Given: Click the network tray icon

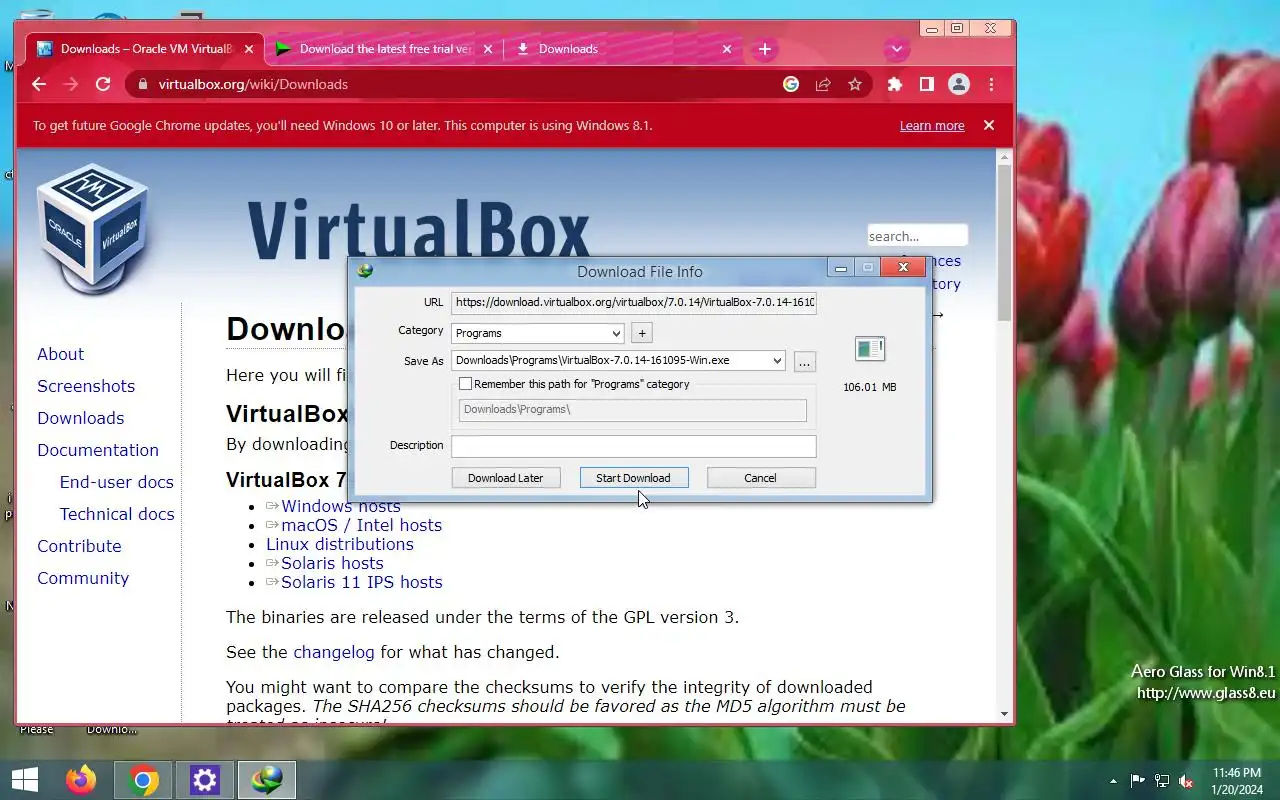Looking at the screenshot, I should point(1162,781).
